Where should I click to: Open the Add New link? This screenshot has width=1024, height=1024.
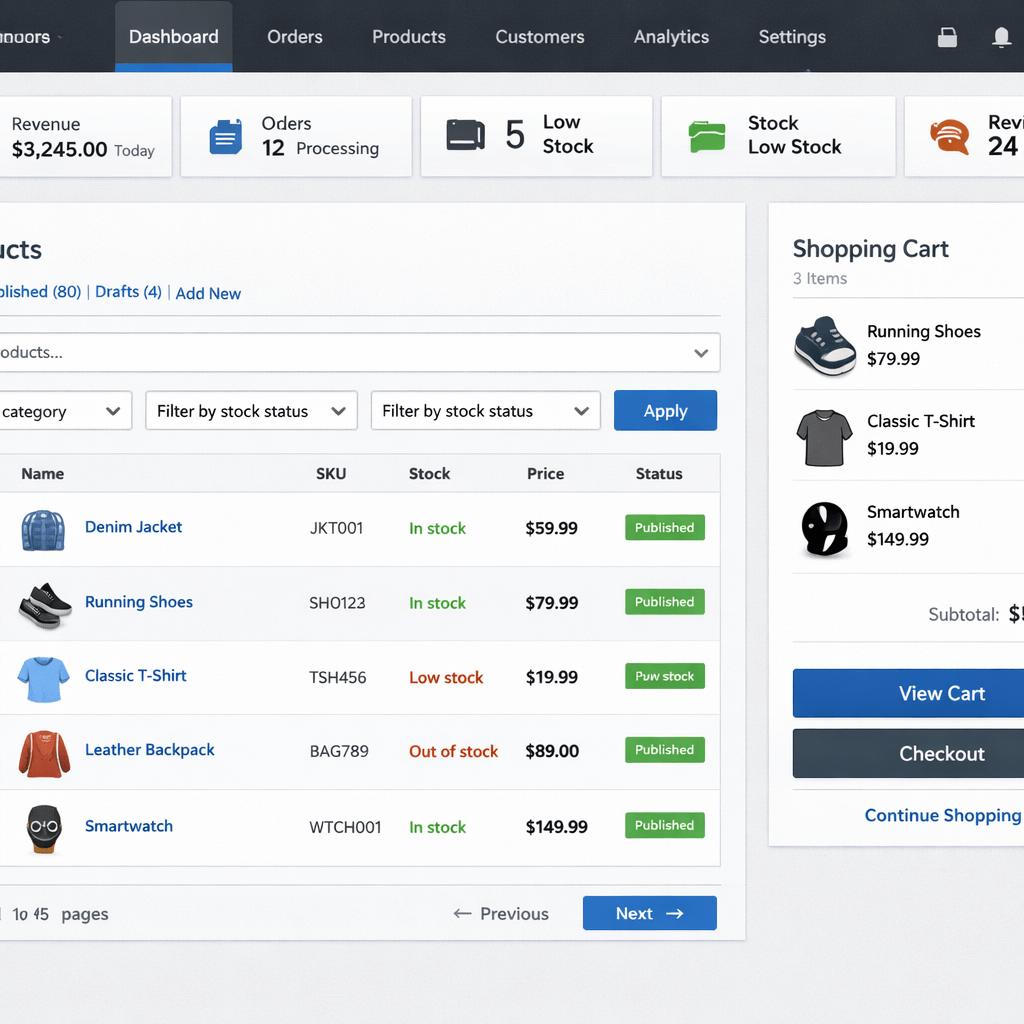point(208,294)
